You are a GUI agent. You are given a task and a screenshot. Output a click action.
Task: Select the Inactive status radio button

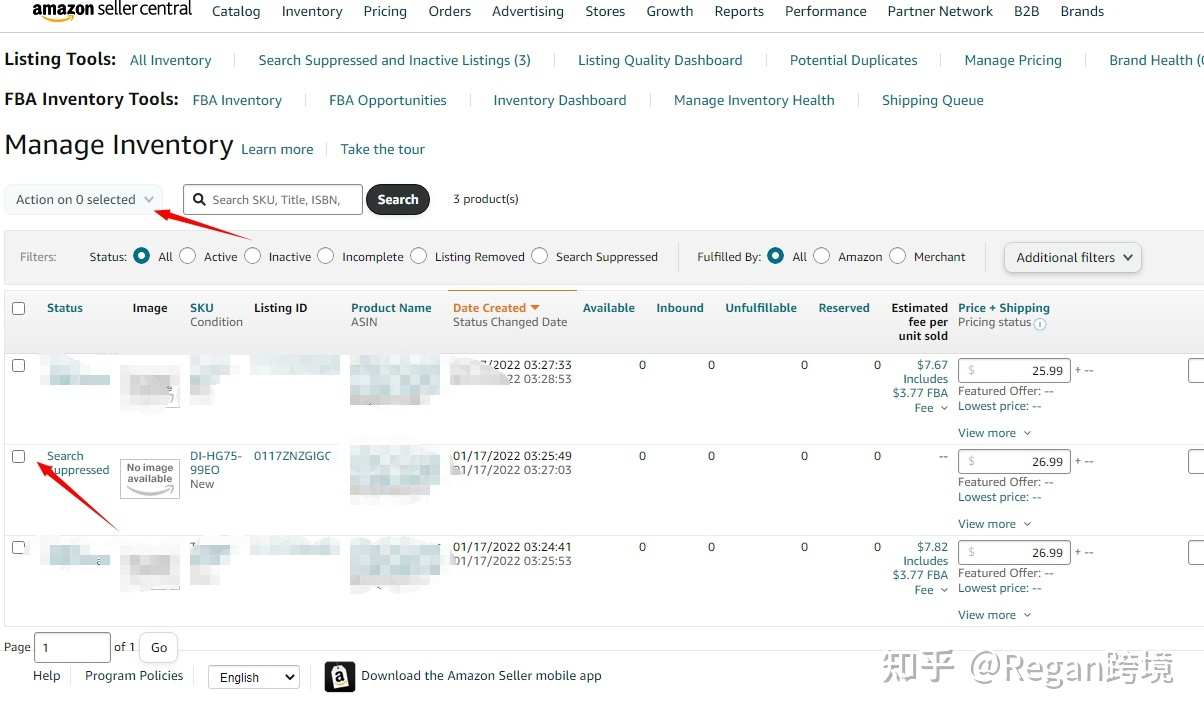252,256
